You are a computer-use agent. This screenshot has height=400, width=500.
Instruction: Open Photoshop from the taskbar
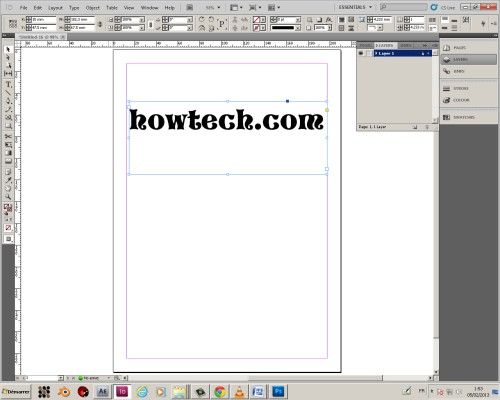click(x=278, y=391)
